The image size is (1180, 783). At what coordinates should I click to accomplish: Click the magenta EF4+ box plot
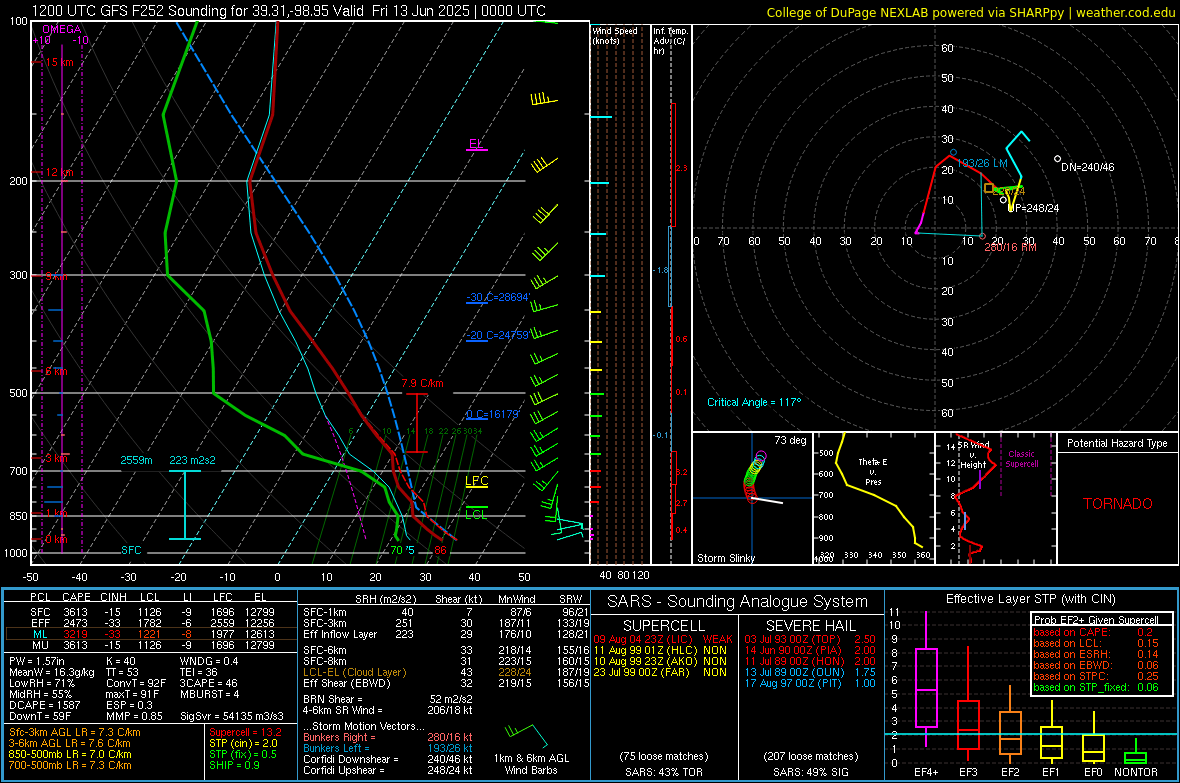point(926,679)
